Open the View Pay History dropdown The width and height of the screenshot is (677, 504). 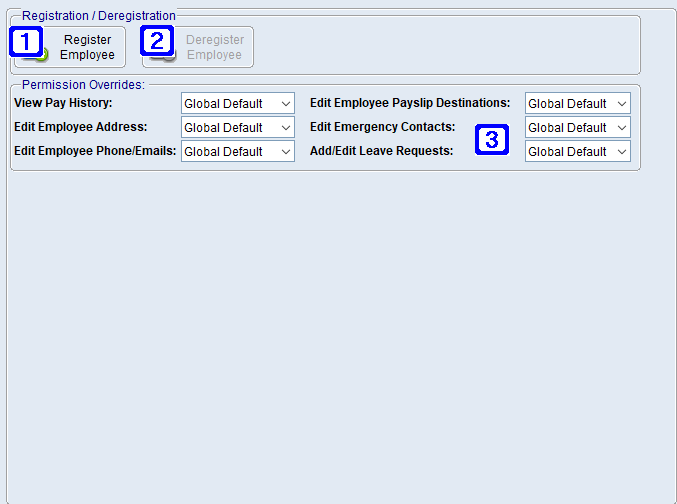238,103
